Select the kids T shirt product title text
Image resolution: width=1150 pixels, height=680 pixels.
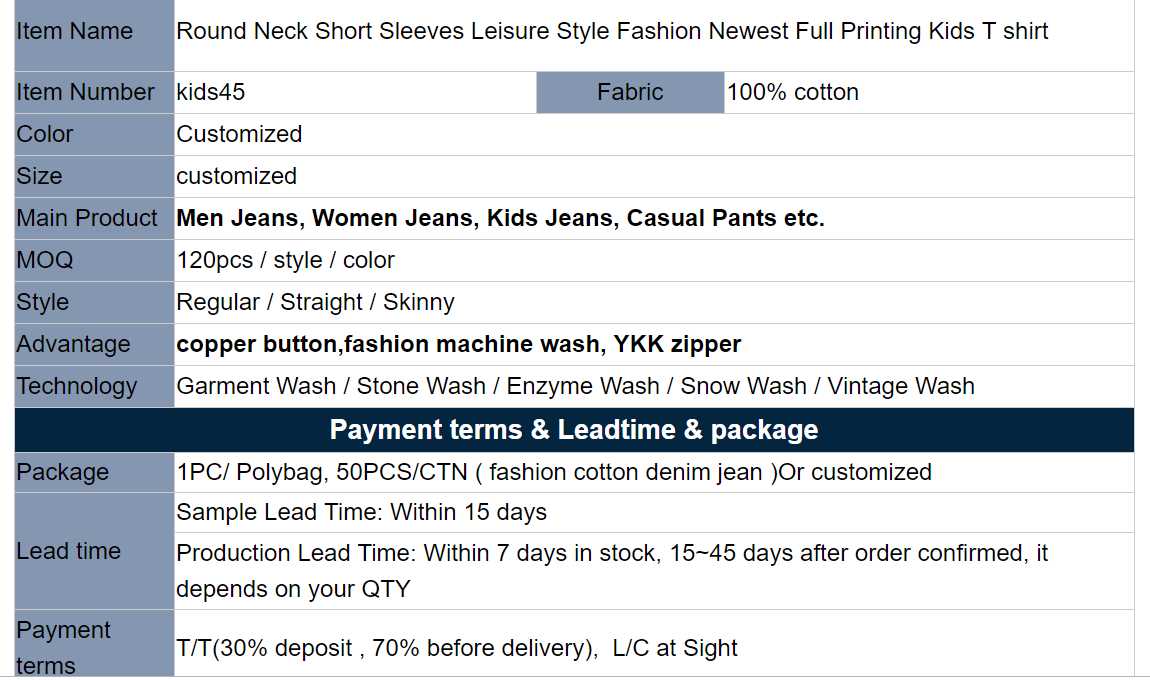pyautogui.click(x=612, y=32)
